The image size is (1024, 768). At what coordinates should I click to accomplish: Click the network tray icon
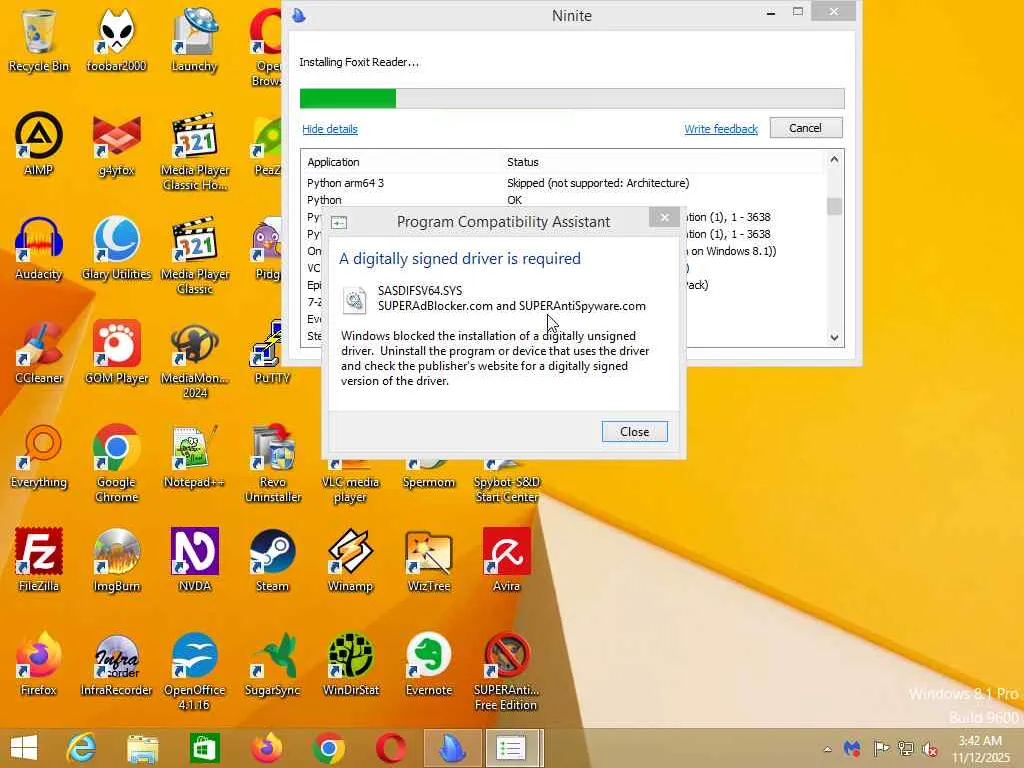[906, 748]
